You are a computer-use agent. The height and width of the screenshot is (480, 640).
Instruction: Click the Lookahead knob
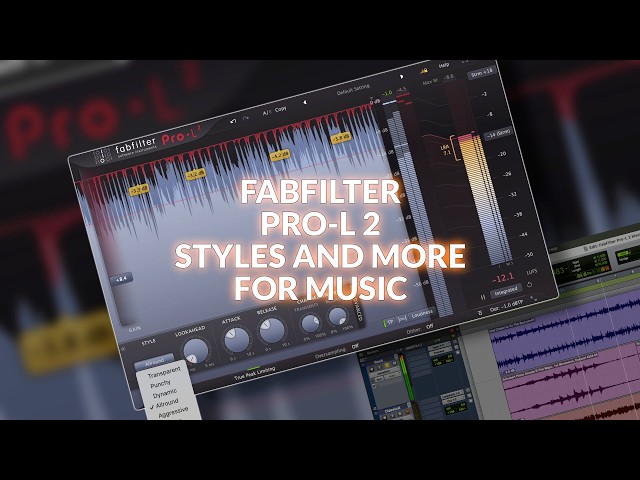coord(195,351)
